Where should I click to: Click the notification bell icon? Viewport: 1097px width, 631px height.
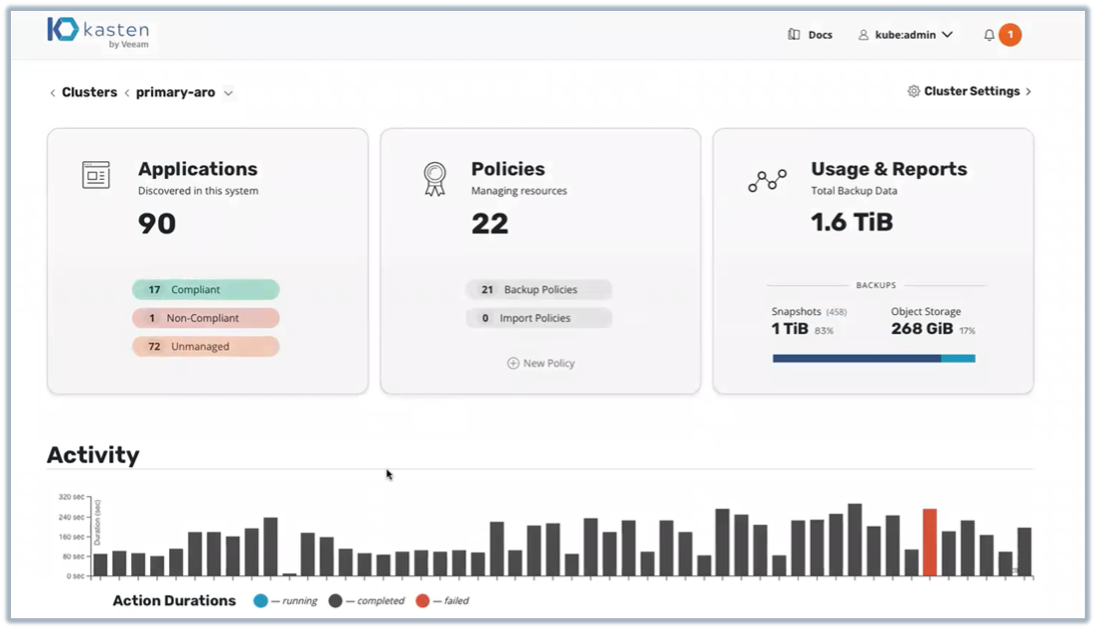[989, 35]
